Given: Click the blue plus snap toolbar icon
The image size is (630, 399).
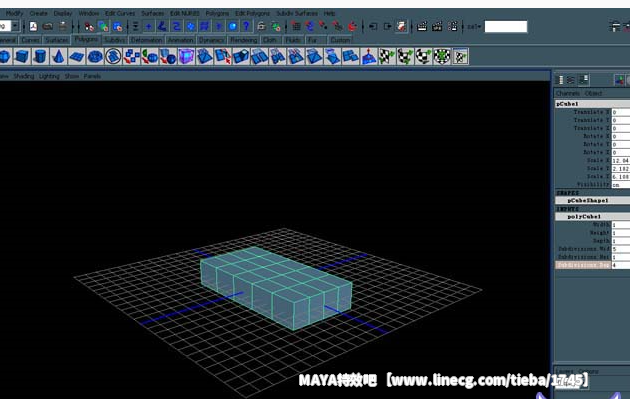Looking at the screenshot, I should (148, 27).
